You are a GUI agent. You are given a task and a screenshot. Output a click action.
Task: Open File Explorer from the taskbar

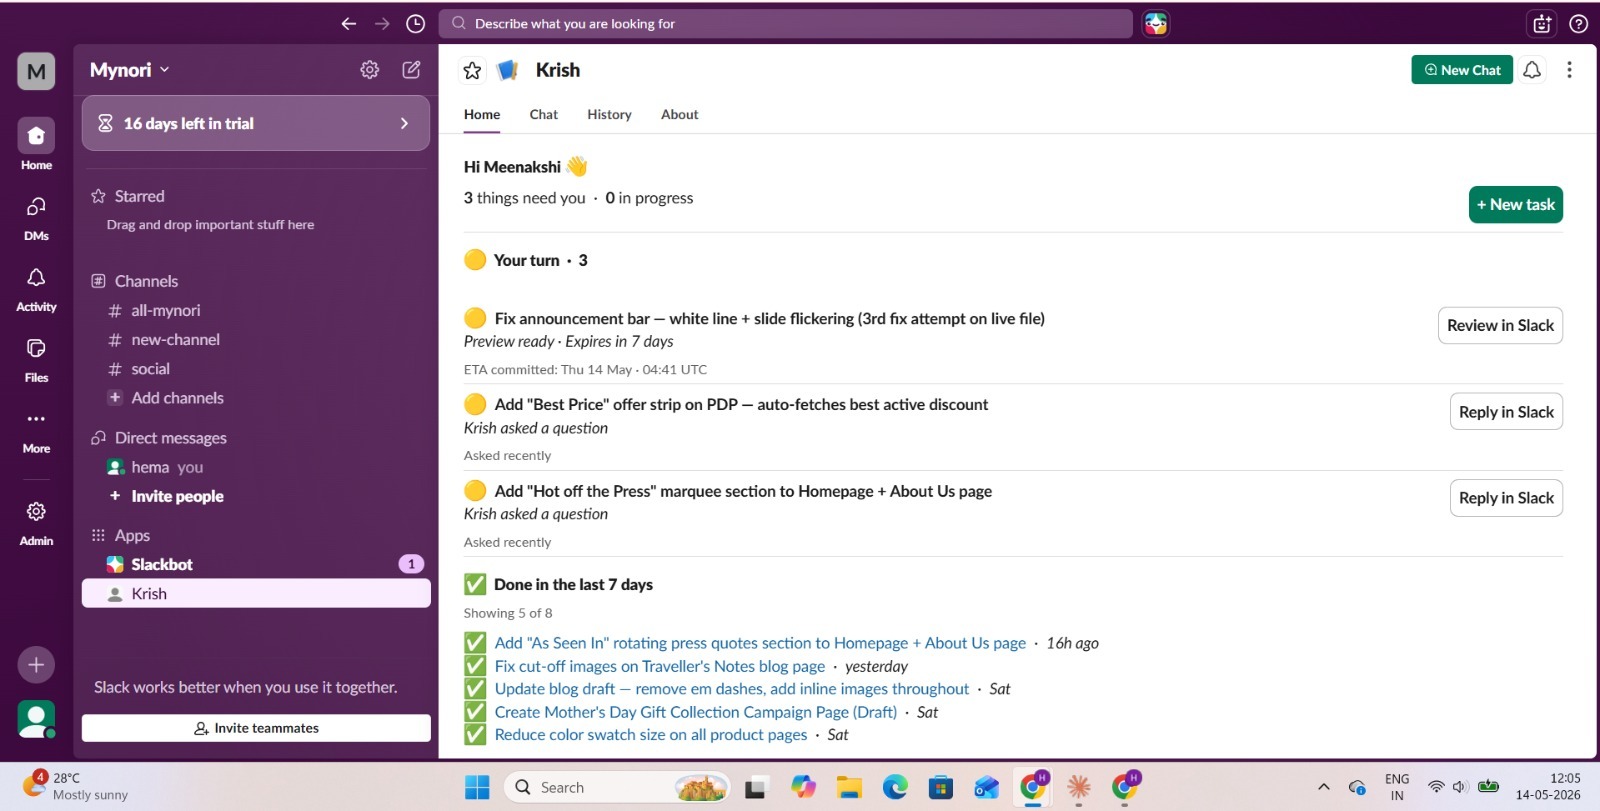click(x=849, y=787)
